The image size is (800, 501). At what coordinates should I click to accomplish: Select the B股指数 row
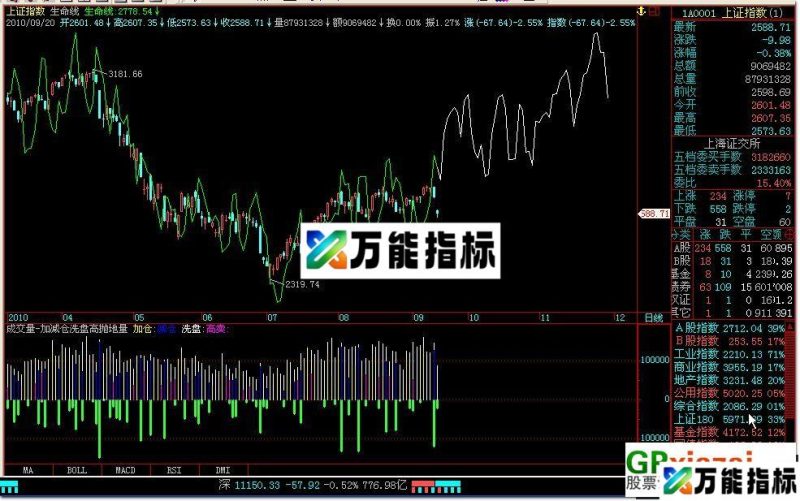732,341
